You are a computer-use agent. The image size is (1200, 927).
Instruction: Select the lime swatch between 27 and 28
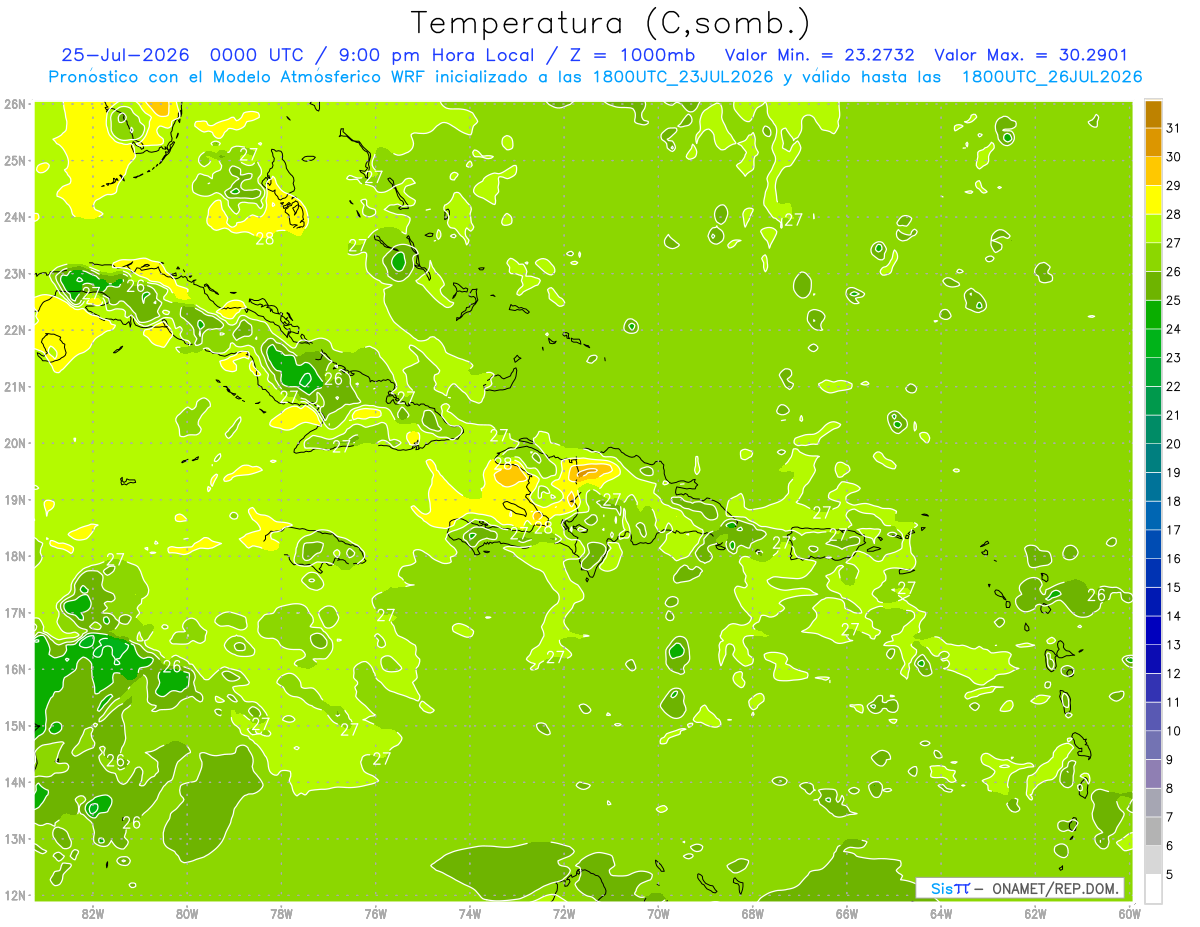click(1153, 228)
